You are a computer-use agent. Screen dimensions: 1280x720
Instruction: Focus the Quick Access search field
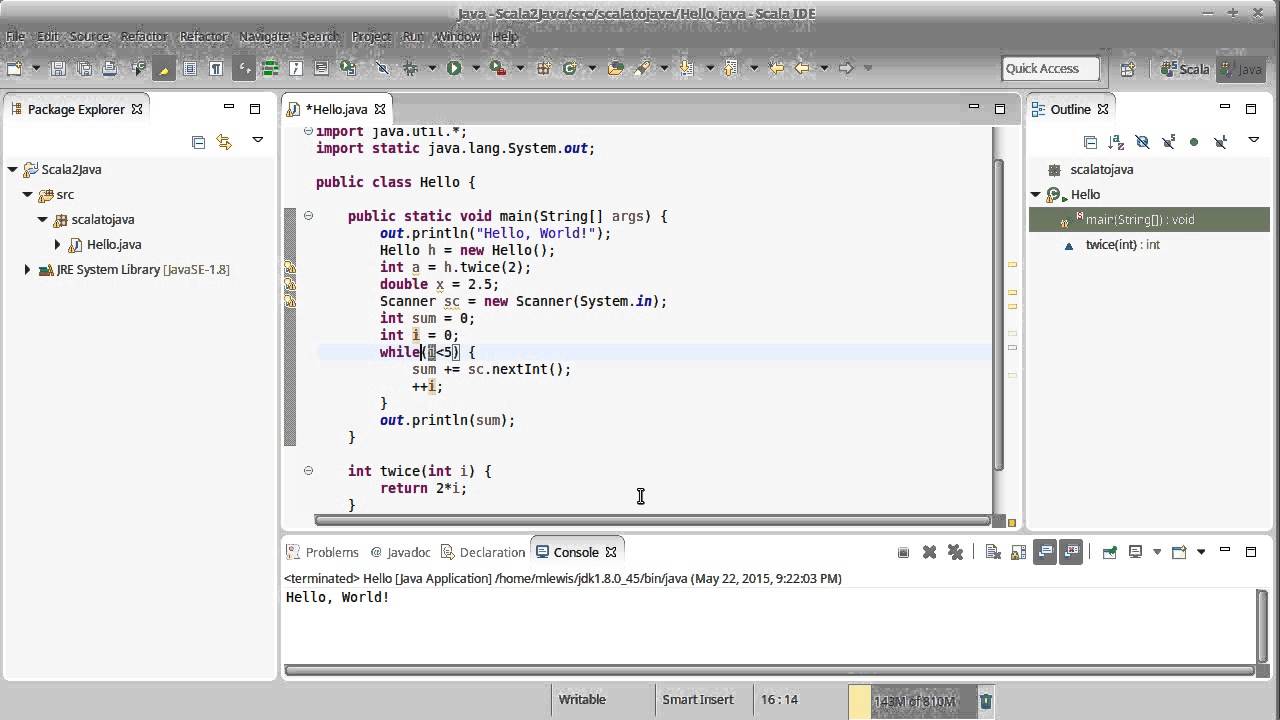click(1050, 68)
